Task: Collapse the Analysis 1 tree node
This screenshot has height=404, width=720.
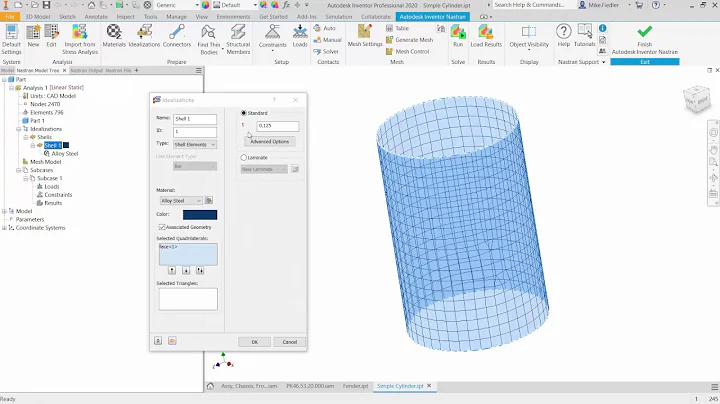Action: click(x=11, y=88)
